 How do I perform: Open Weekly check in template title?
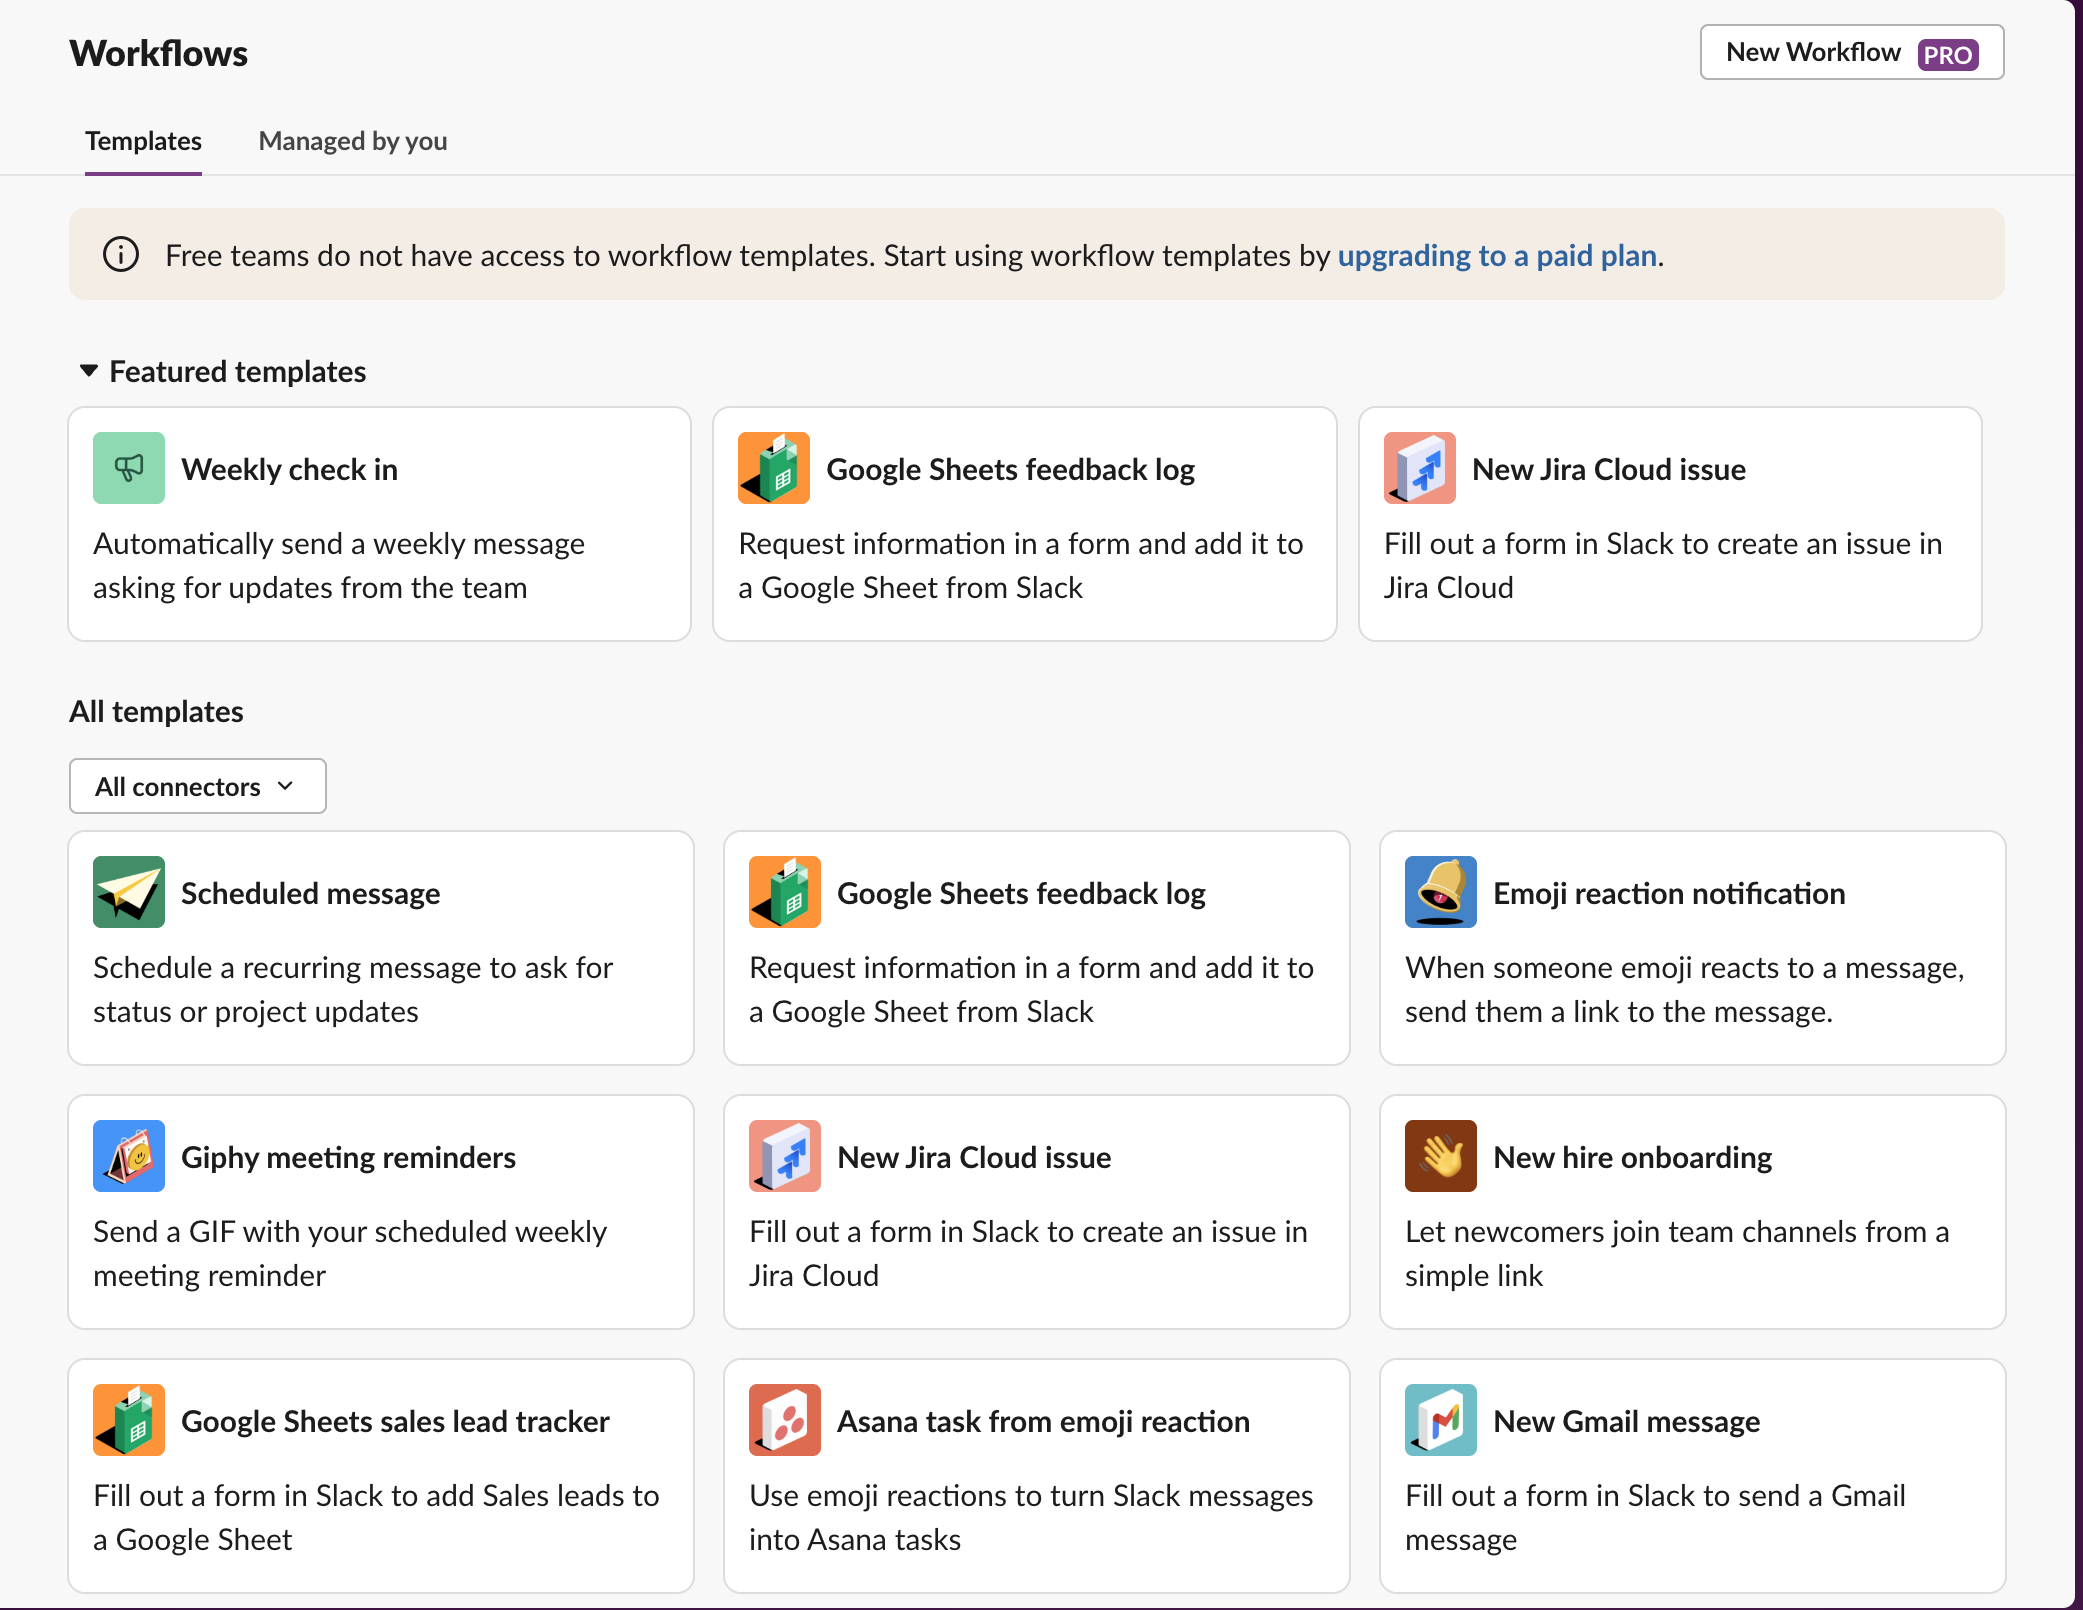pos(290,469)
